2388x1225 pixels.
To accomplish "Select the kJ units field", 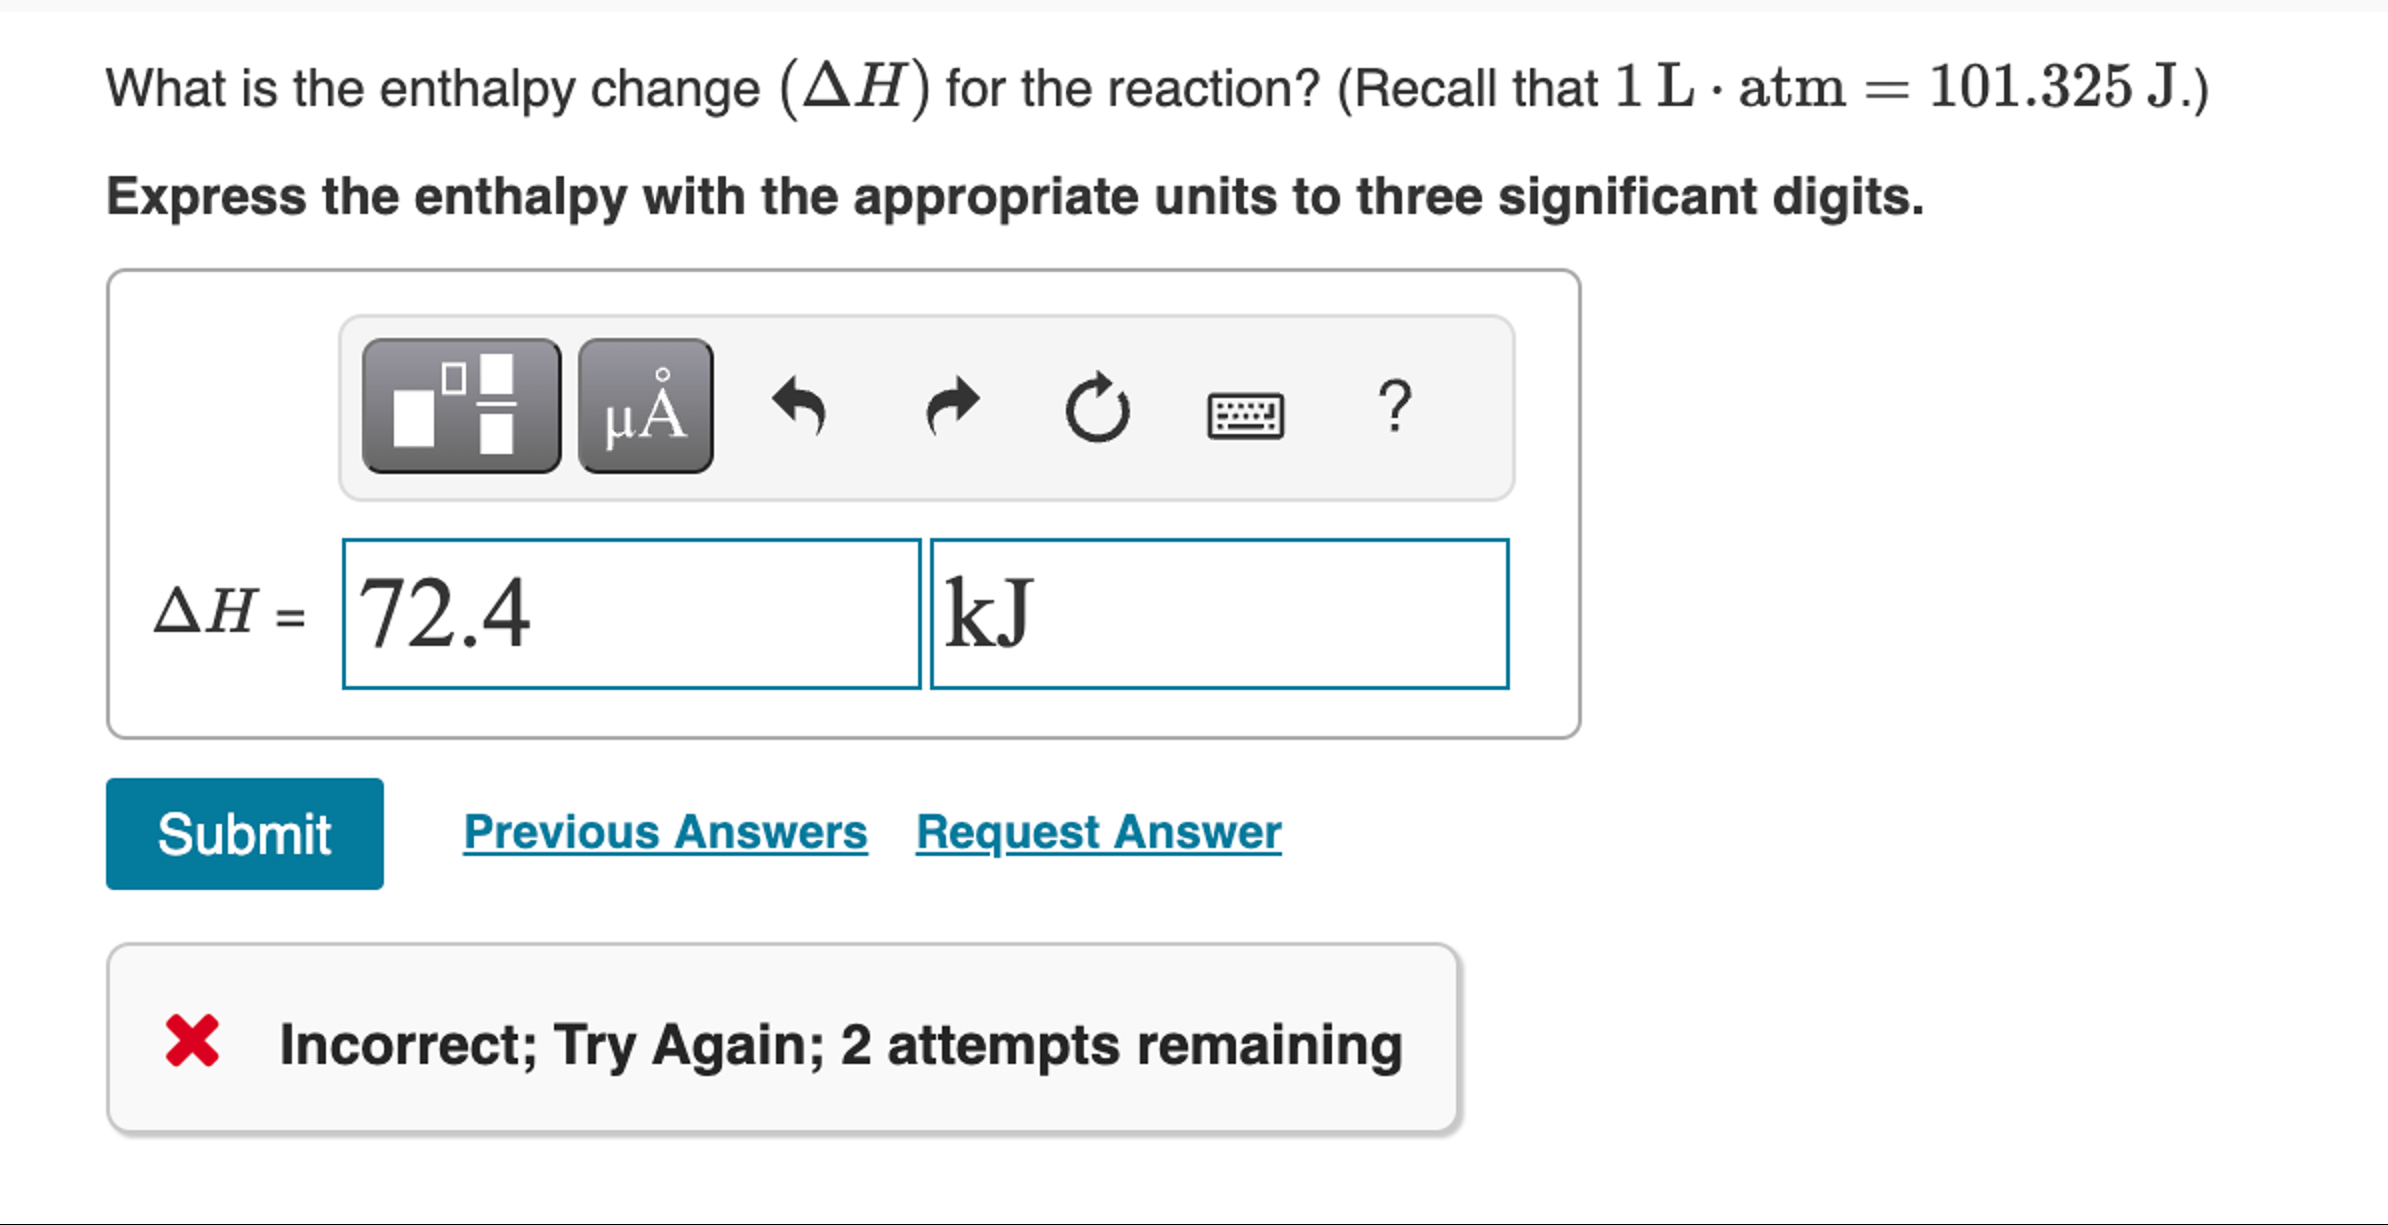I will 1218,613.
